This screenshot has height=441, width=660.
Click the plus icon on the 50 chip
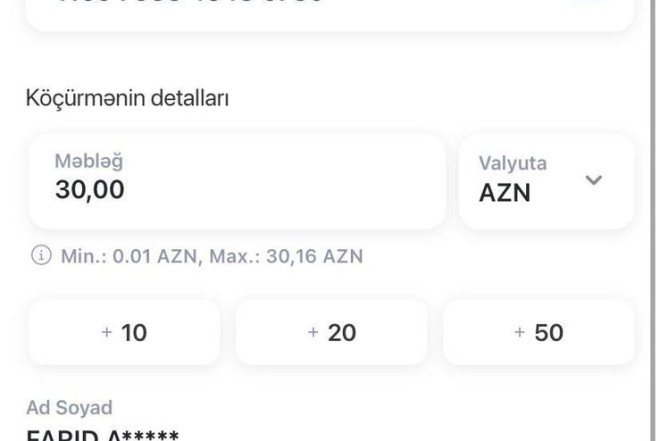(519, 332)
